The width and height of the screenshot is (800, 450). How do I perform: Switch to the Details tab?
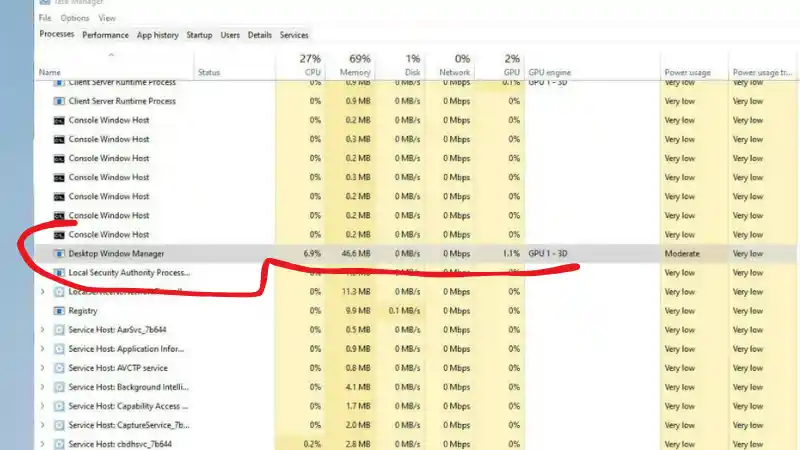click(260, 35)
